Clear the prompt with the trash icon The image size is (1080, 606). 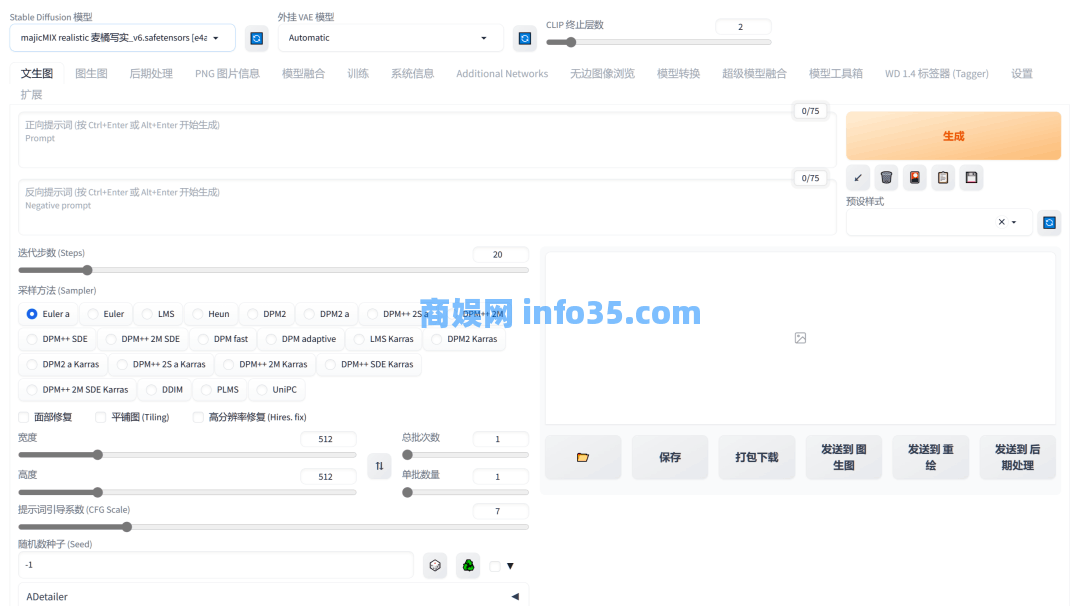pyautogui.click(x=886, y=178)
